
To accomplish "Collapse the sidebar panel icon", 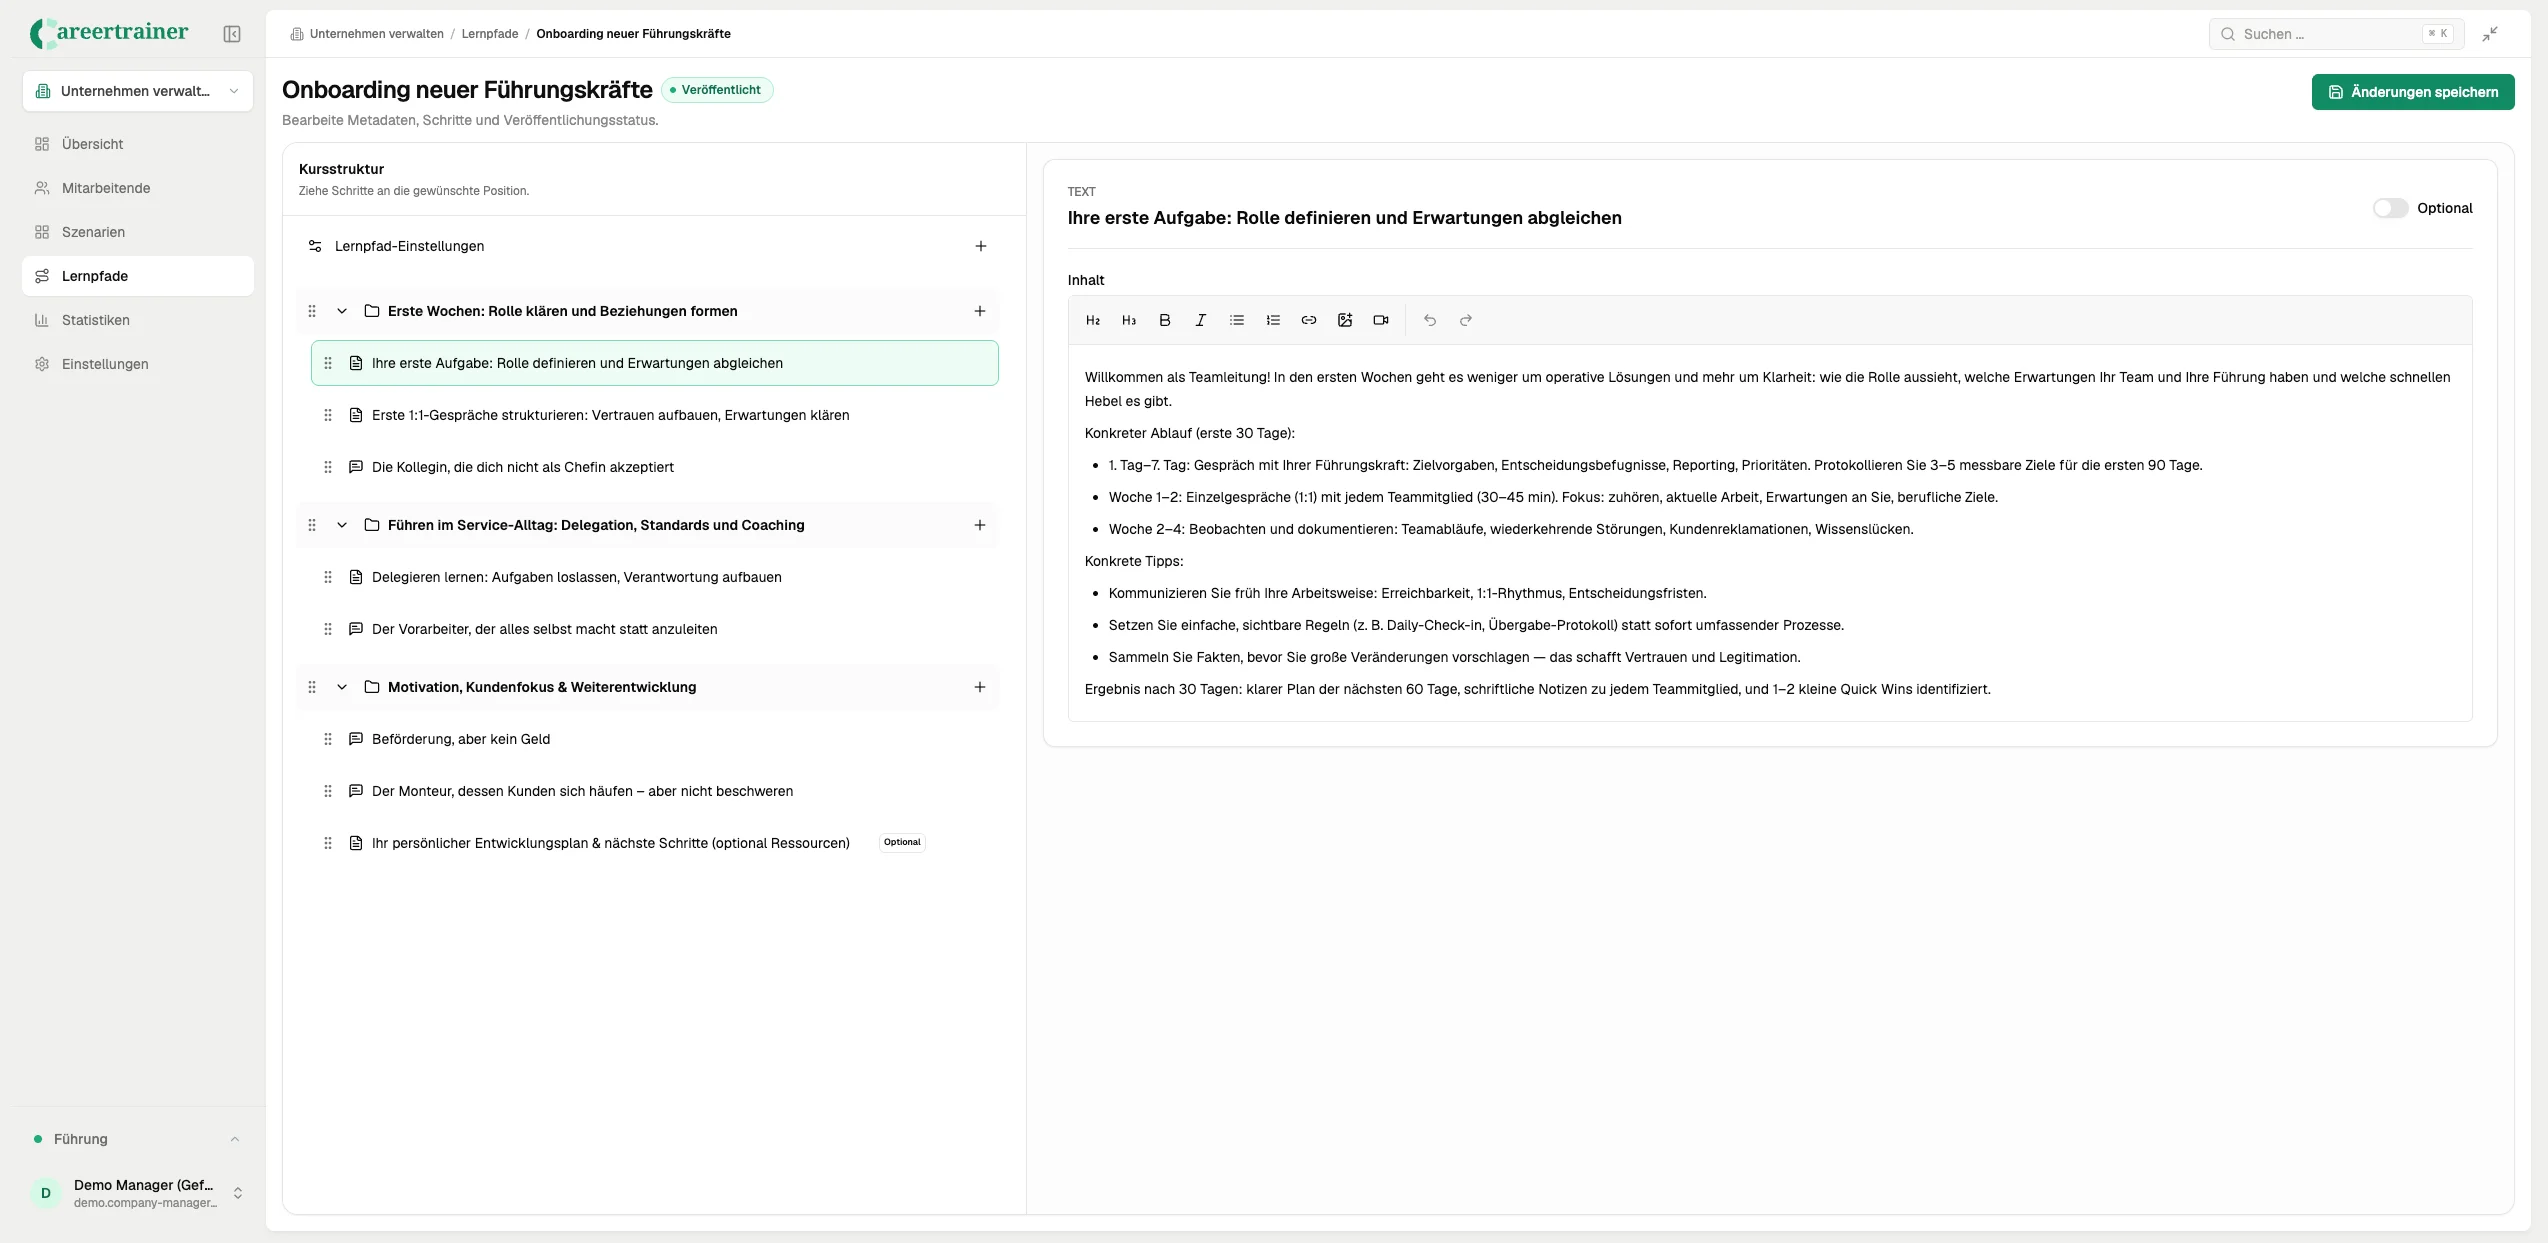I will (232, 34).
